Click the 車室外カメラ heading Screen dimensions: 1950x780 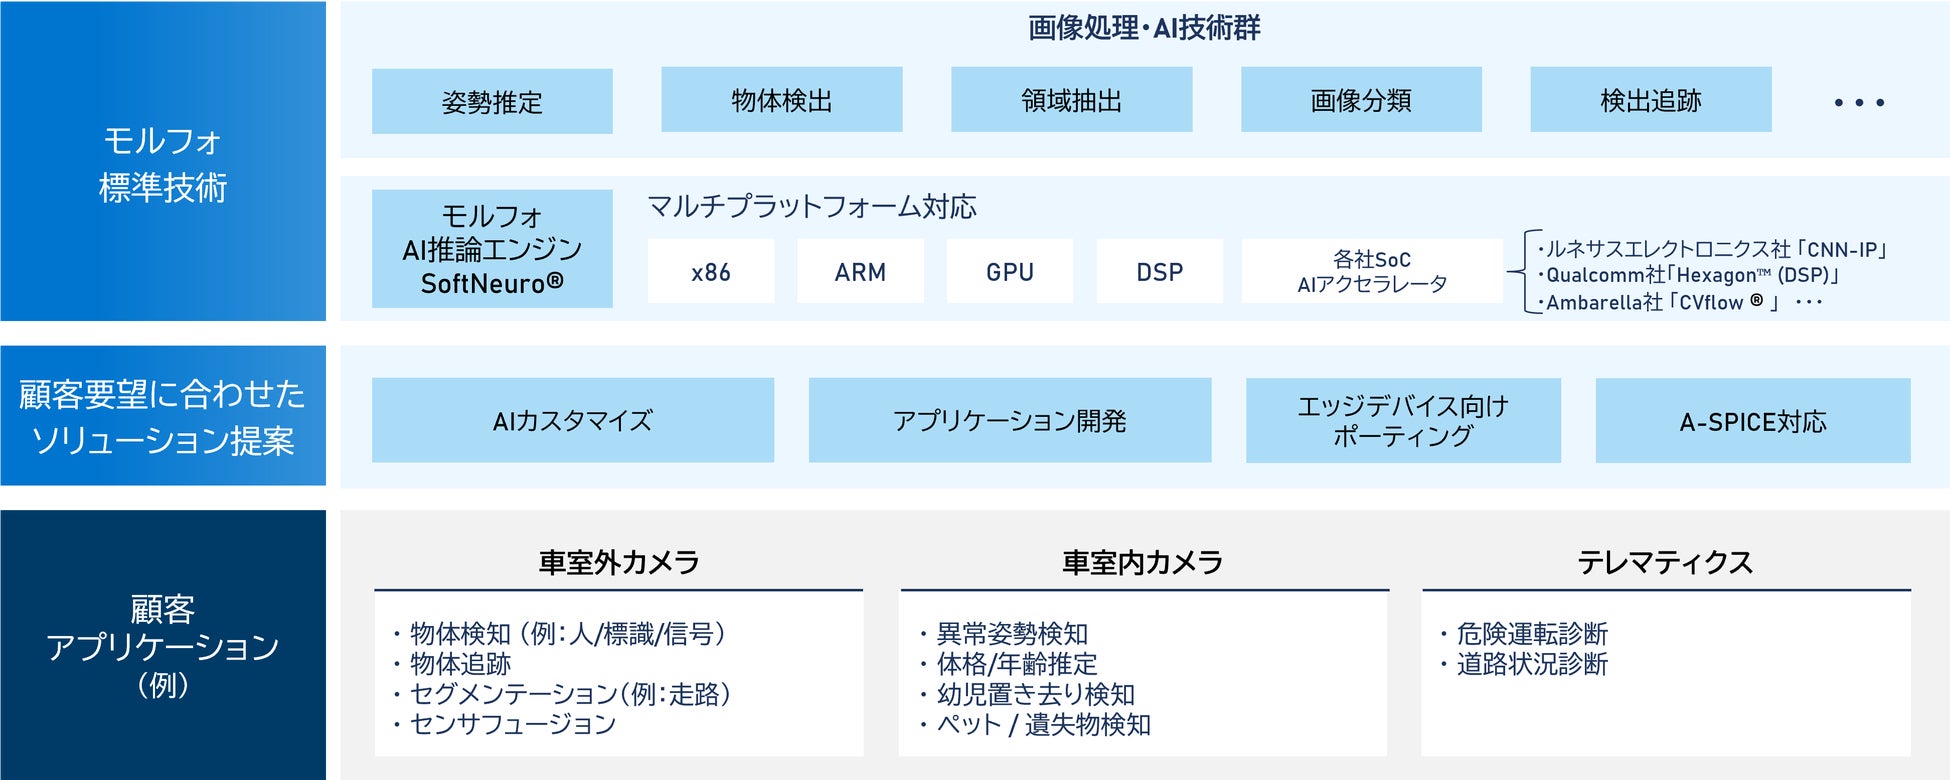click(618, 562)
